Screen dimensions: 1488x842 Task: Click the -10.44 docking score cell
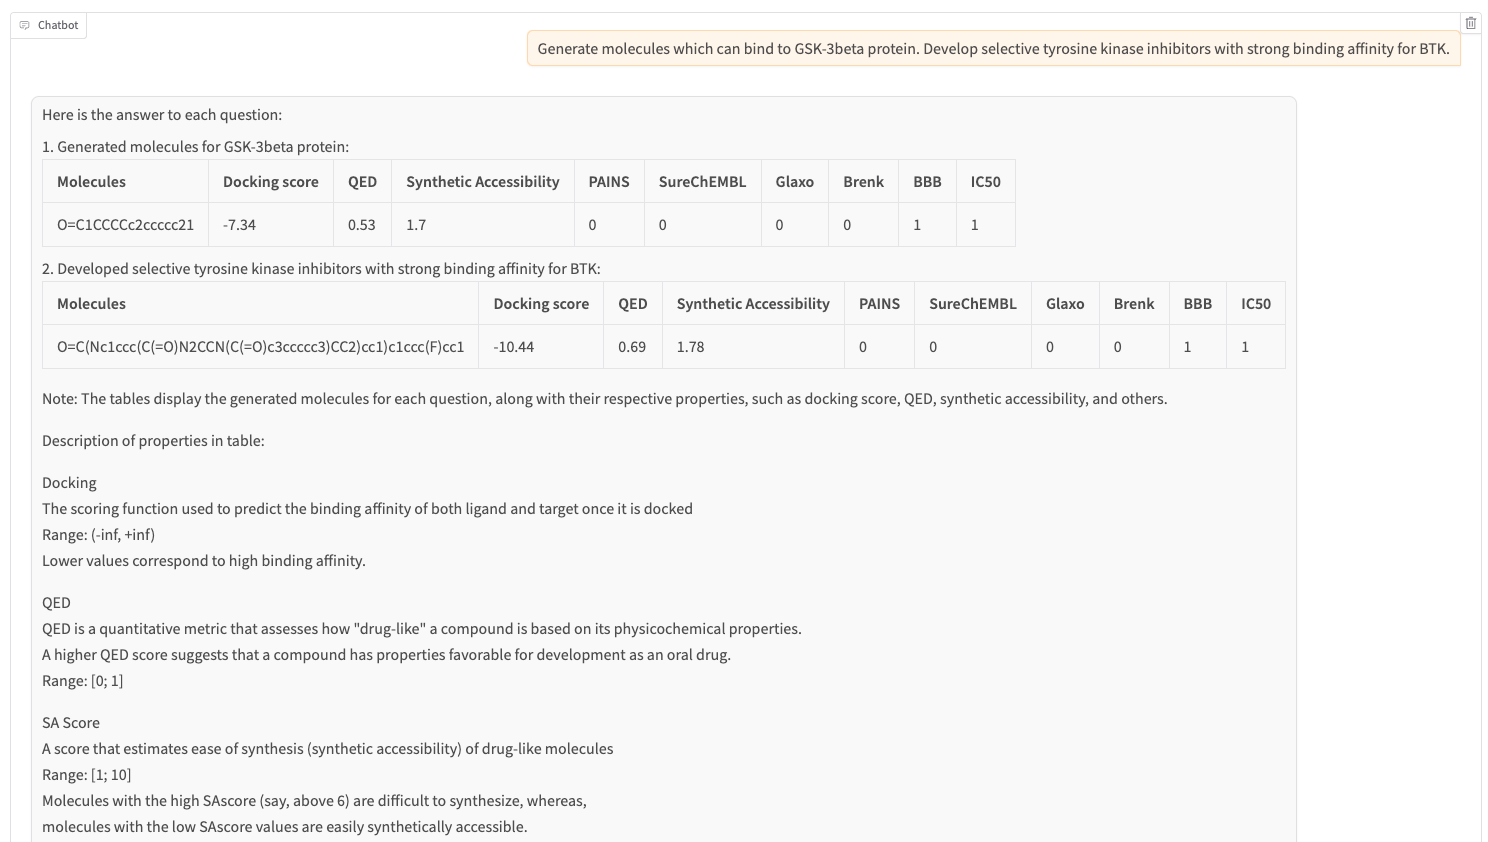514,347
